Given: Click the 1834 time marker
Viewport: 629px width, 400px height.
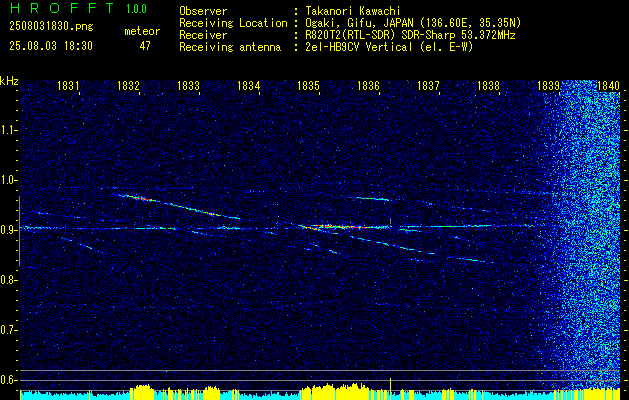Looking at the screenshot, I should pos(248,85).
